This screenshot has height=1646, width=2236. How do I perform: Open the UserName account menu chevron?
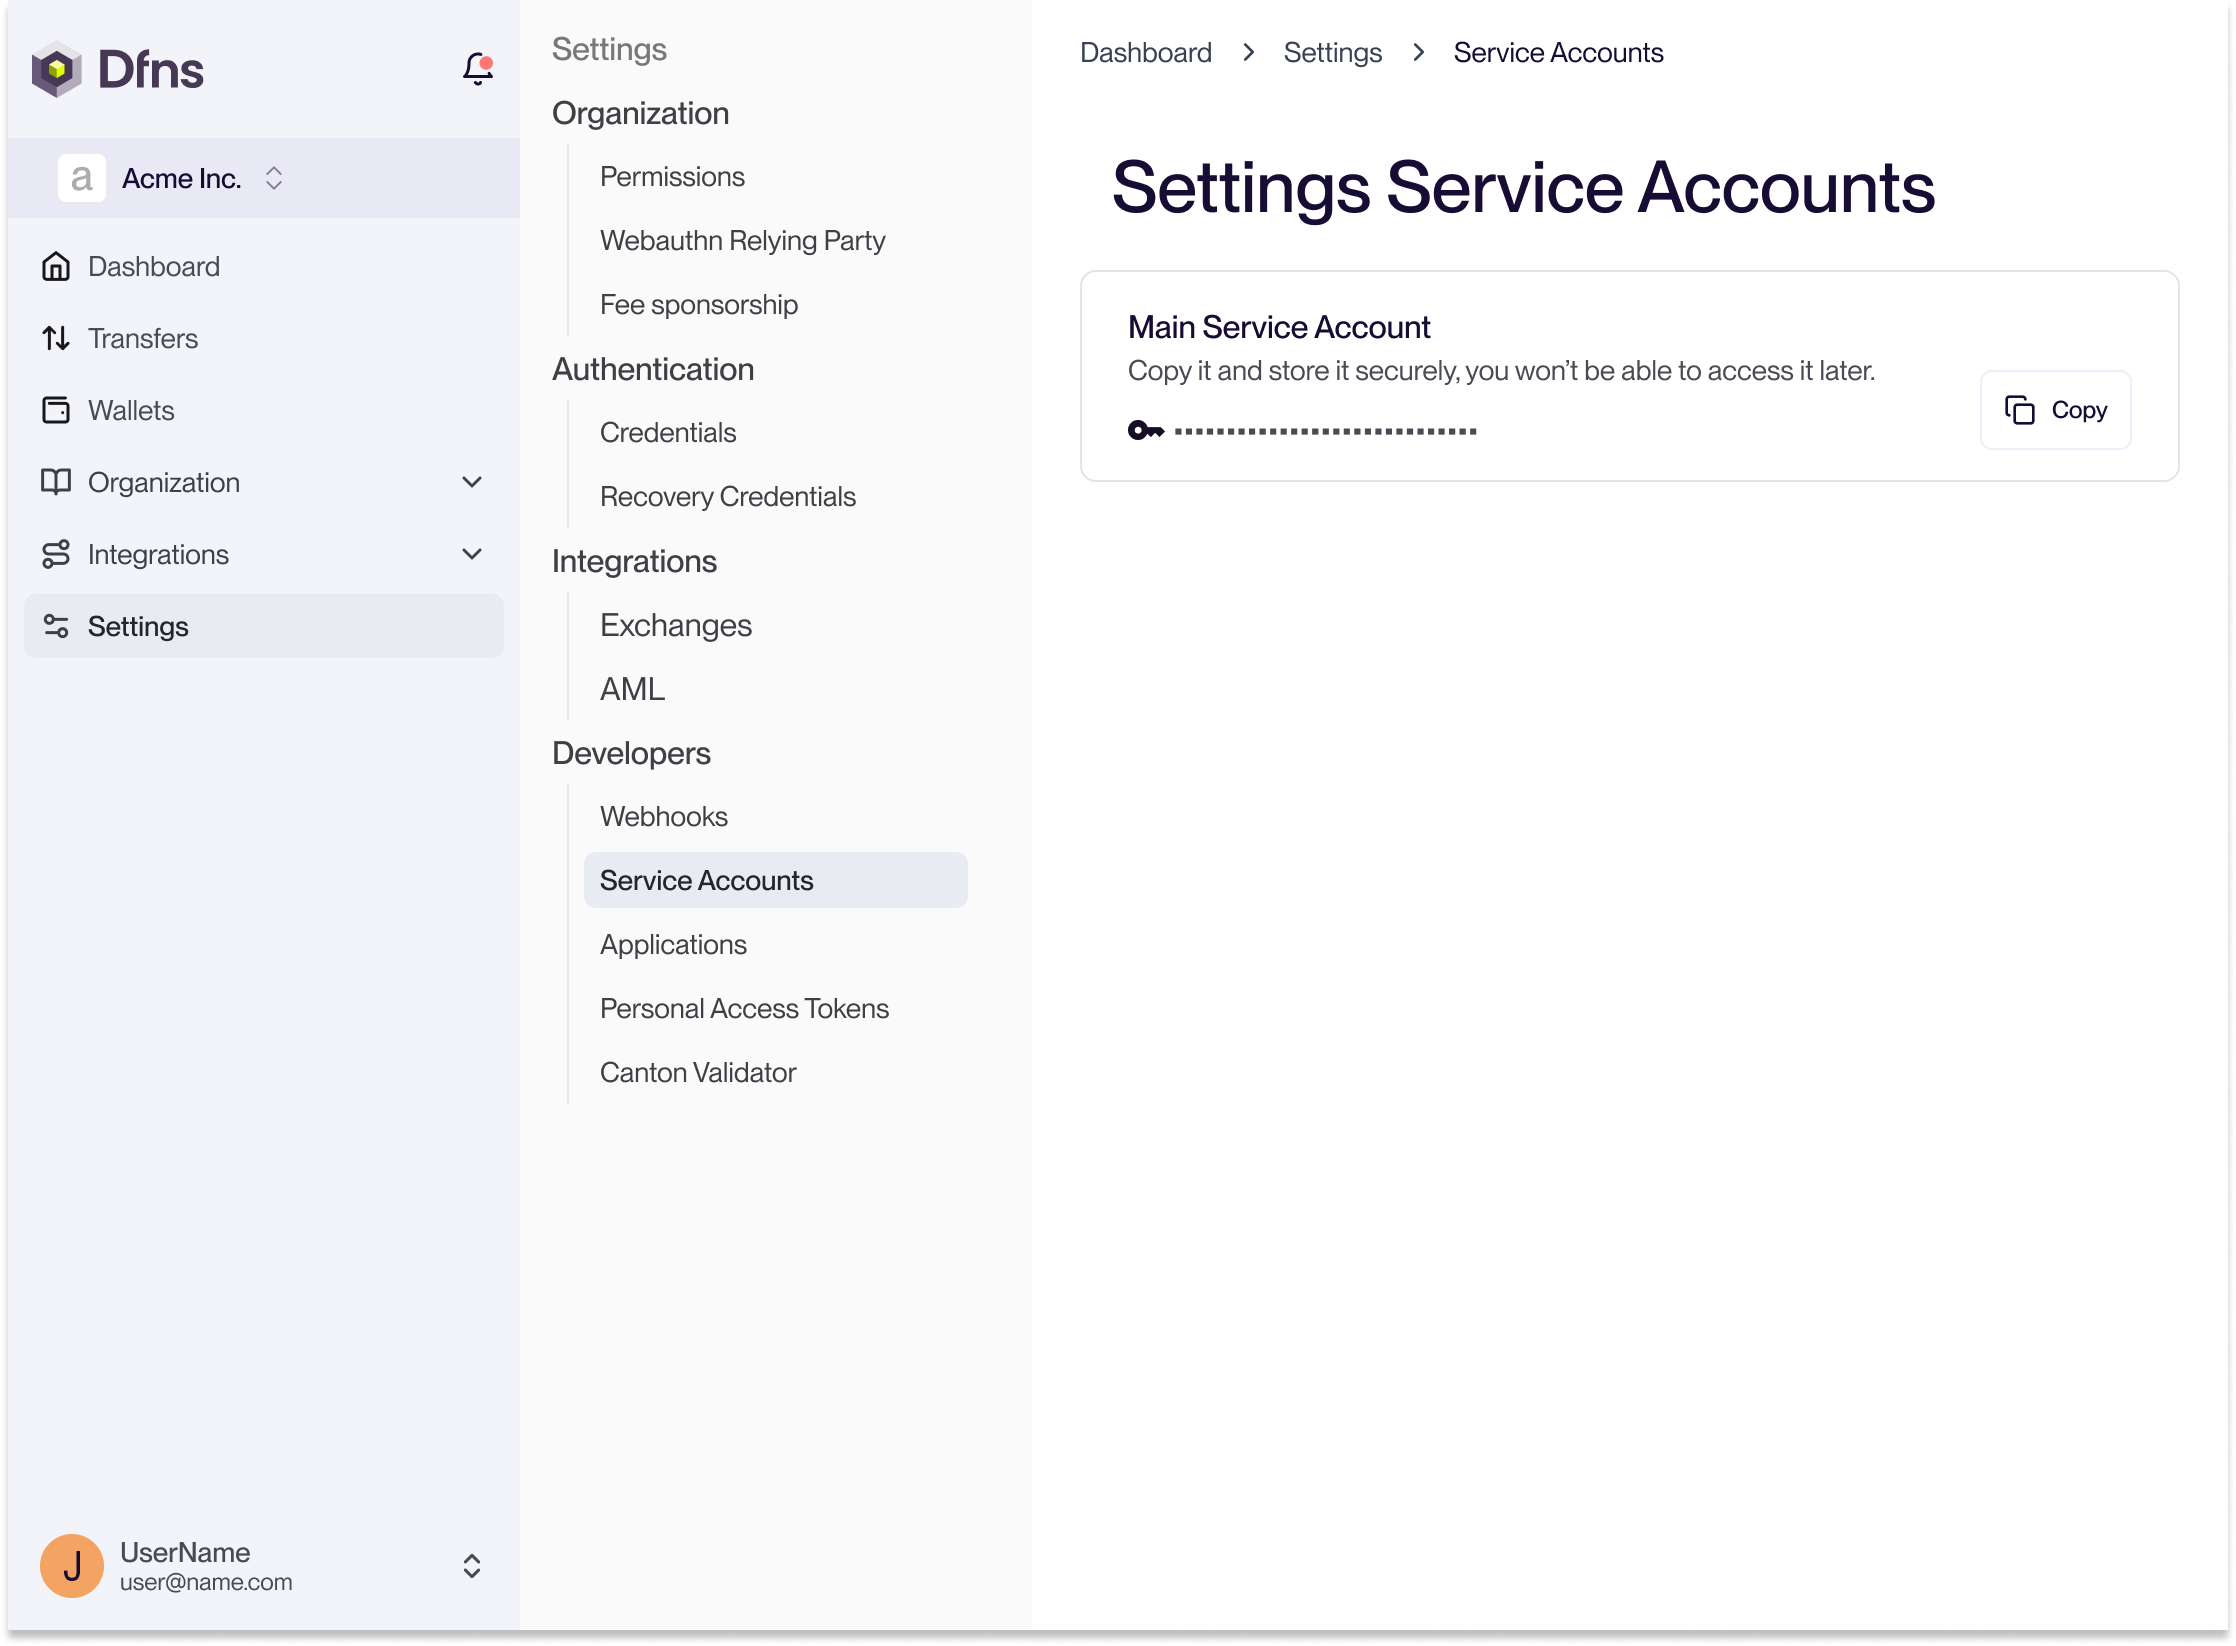click(x=472, y=1566)
